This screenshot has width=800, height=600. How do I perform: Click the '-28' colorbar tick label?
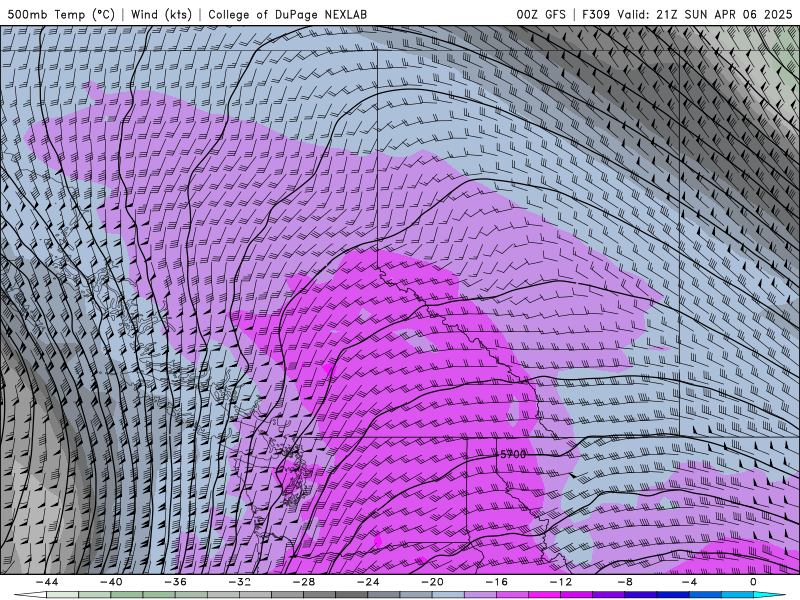304,582
